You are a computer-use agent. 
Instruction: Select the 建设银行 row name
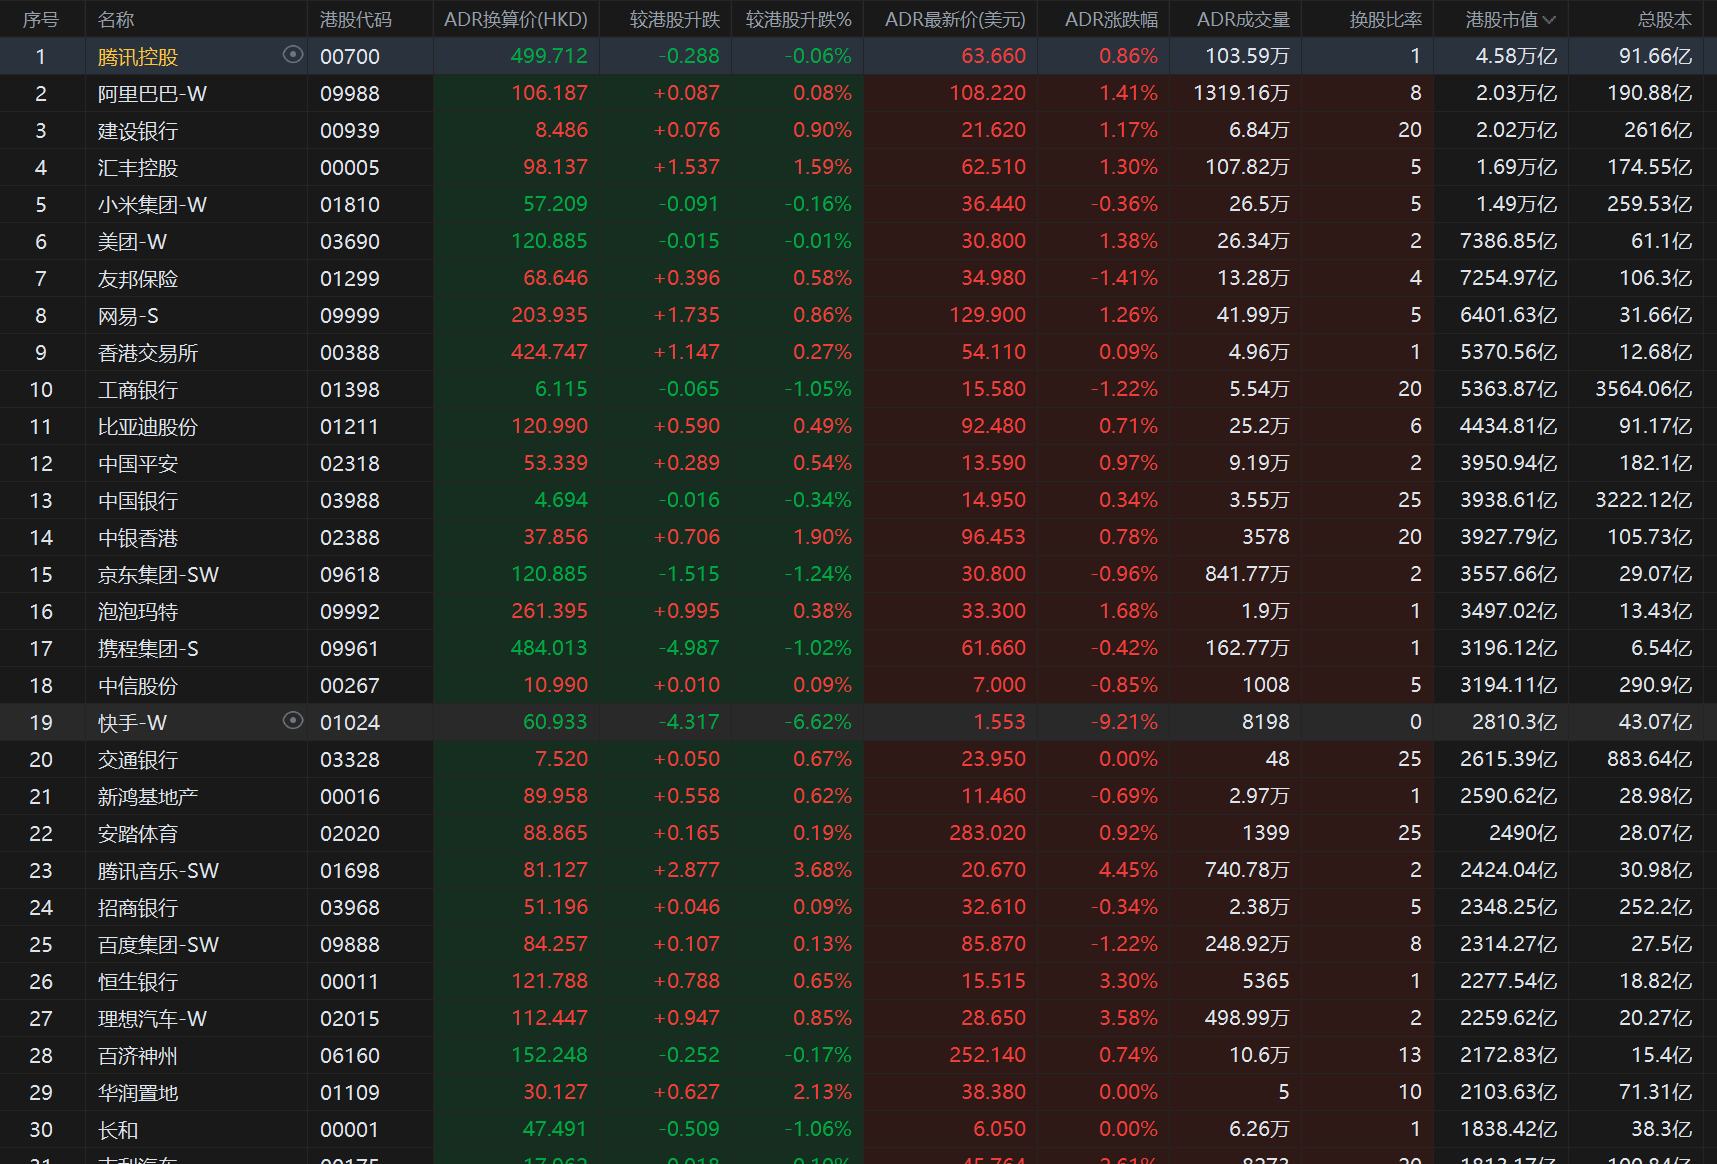138,131
